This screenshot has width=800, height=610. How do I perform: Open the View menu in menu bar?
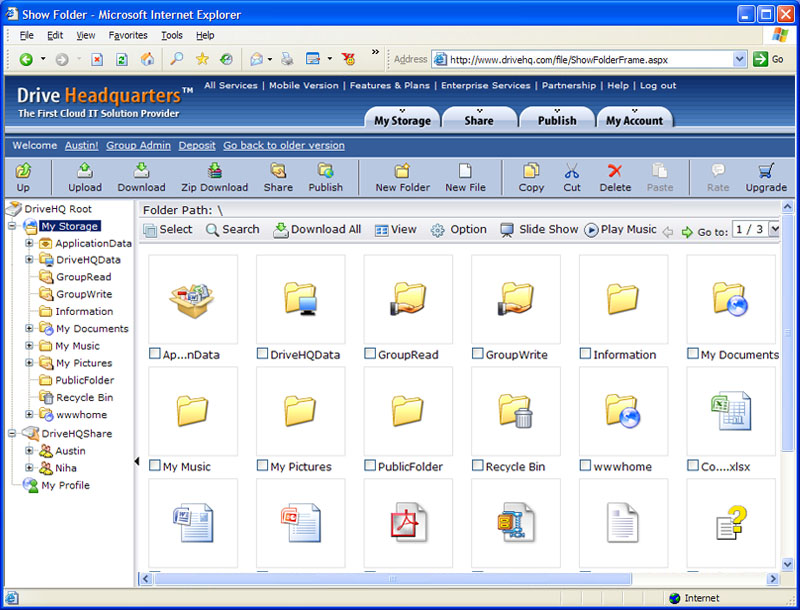pos(86,35)
